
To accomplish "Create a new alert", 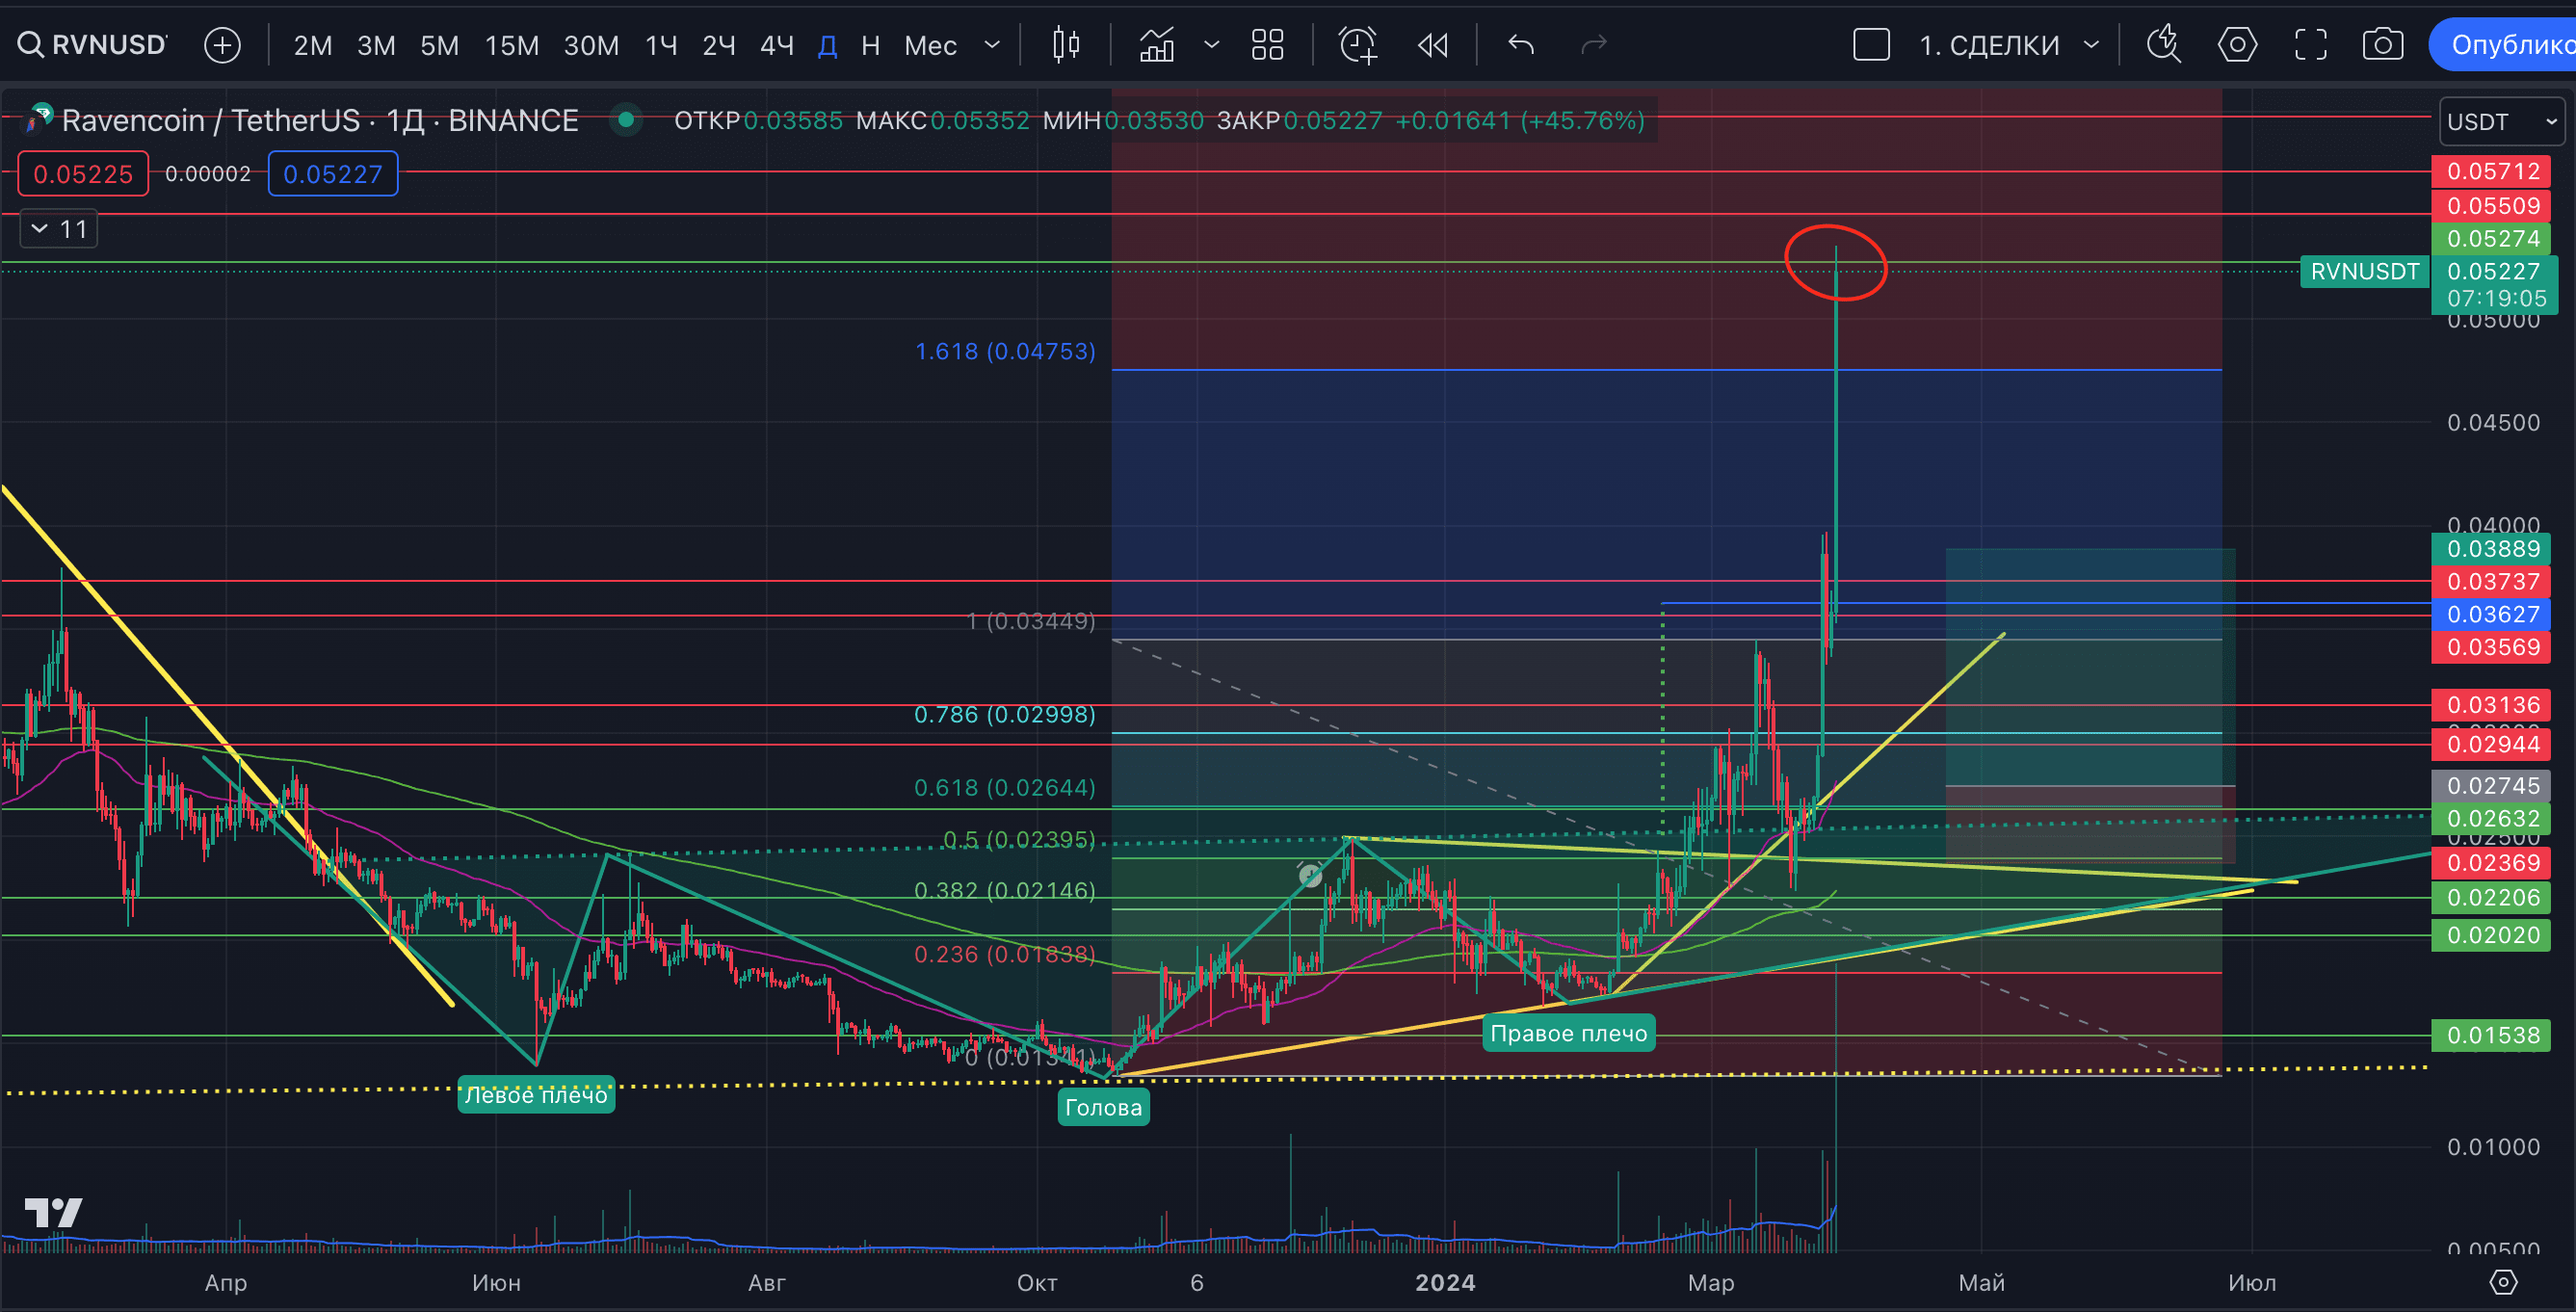I will click(x=1357, y=44).
